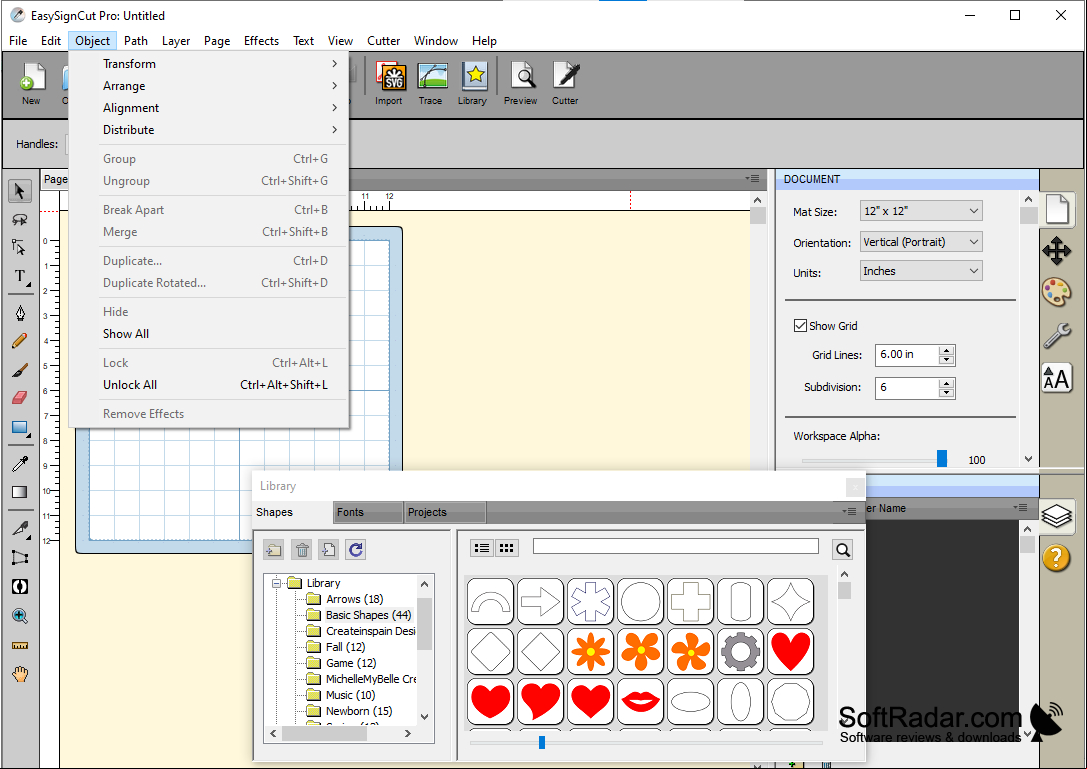Open the wrench Settings panel icon
This screenshot has height=769, width=1087.
click(1056, 336)
